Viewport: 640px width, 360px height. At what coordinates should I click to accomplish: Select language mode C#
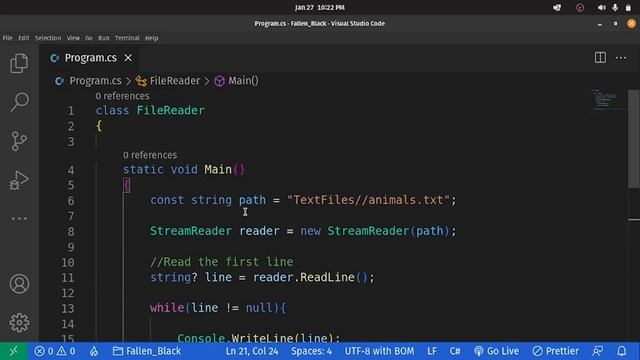click(x=455, y=351)
